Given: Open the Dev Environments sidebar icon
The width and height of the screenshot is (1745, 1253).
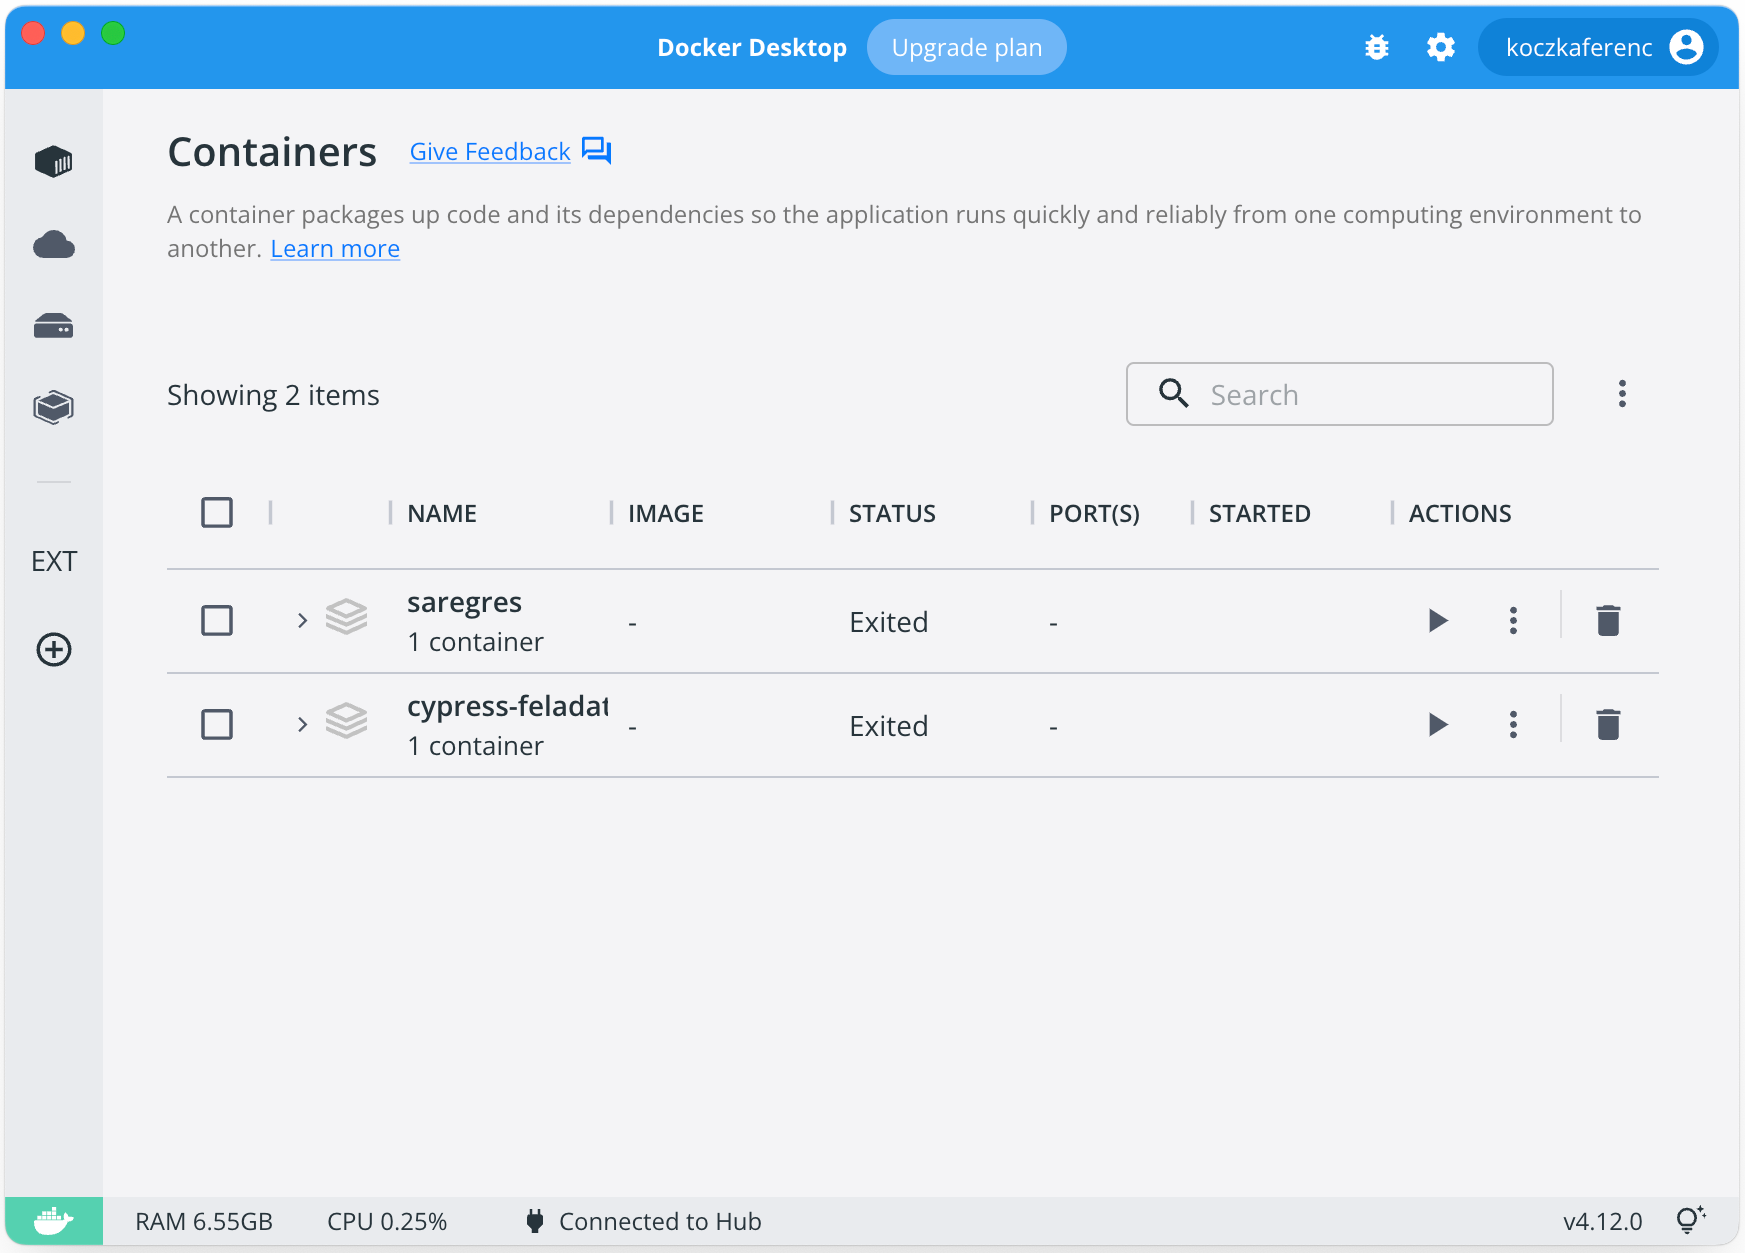Looking at the screenshot, I should [54, 407].
